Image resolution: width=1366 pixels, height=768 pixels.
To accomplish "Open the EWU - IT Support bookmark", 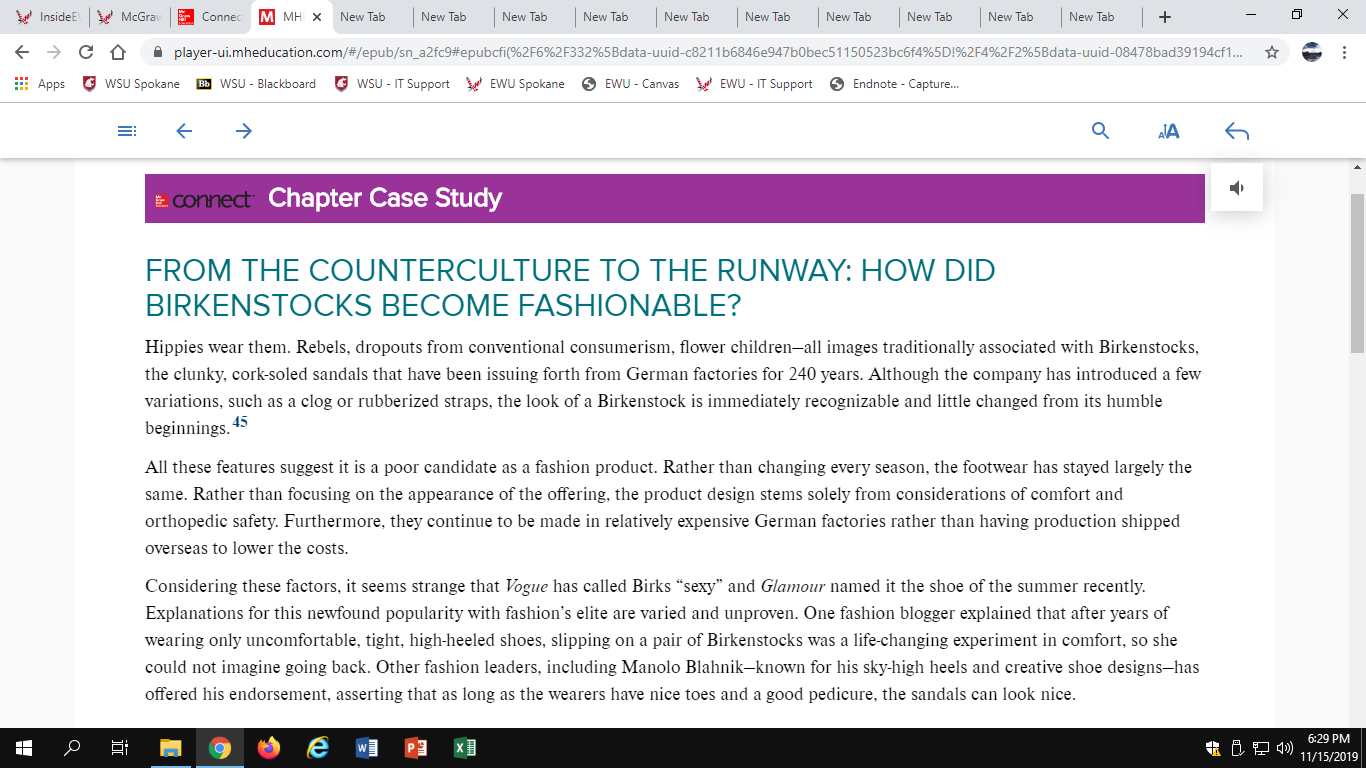I will 754,84.
